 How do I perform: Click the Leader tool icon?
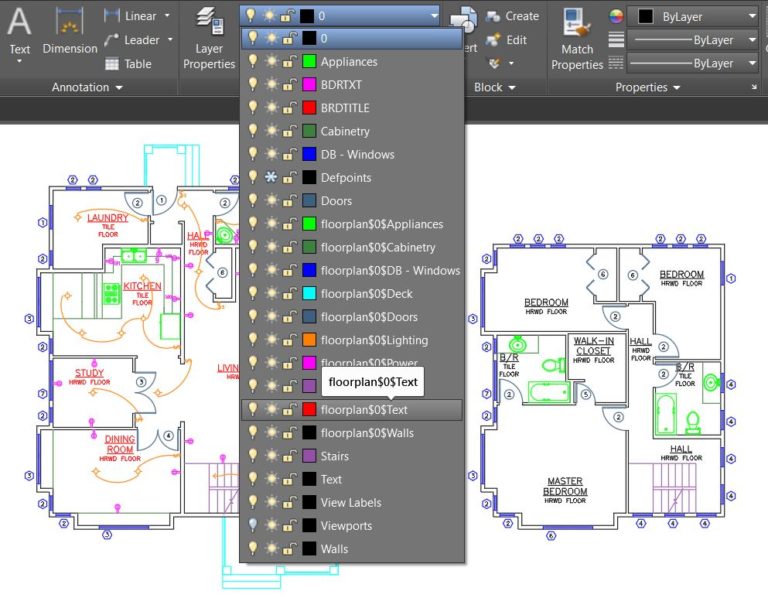(112, 40)
